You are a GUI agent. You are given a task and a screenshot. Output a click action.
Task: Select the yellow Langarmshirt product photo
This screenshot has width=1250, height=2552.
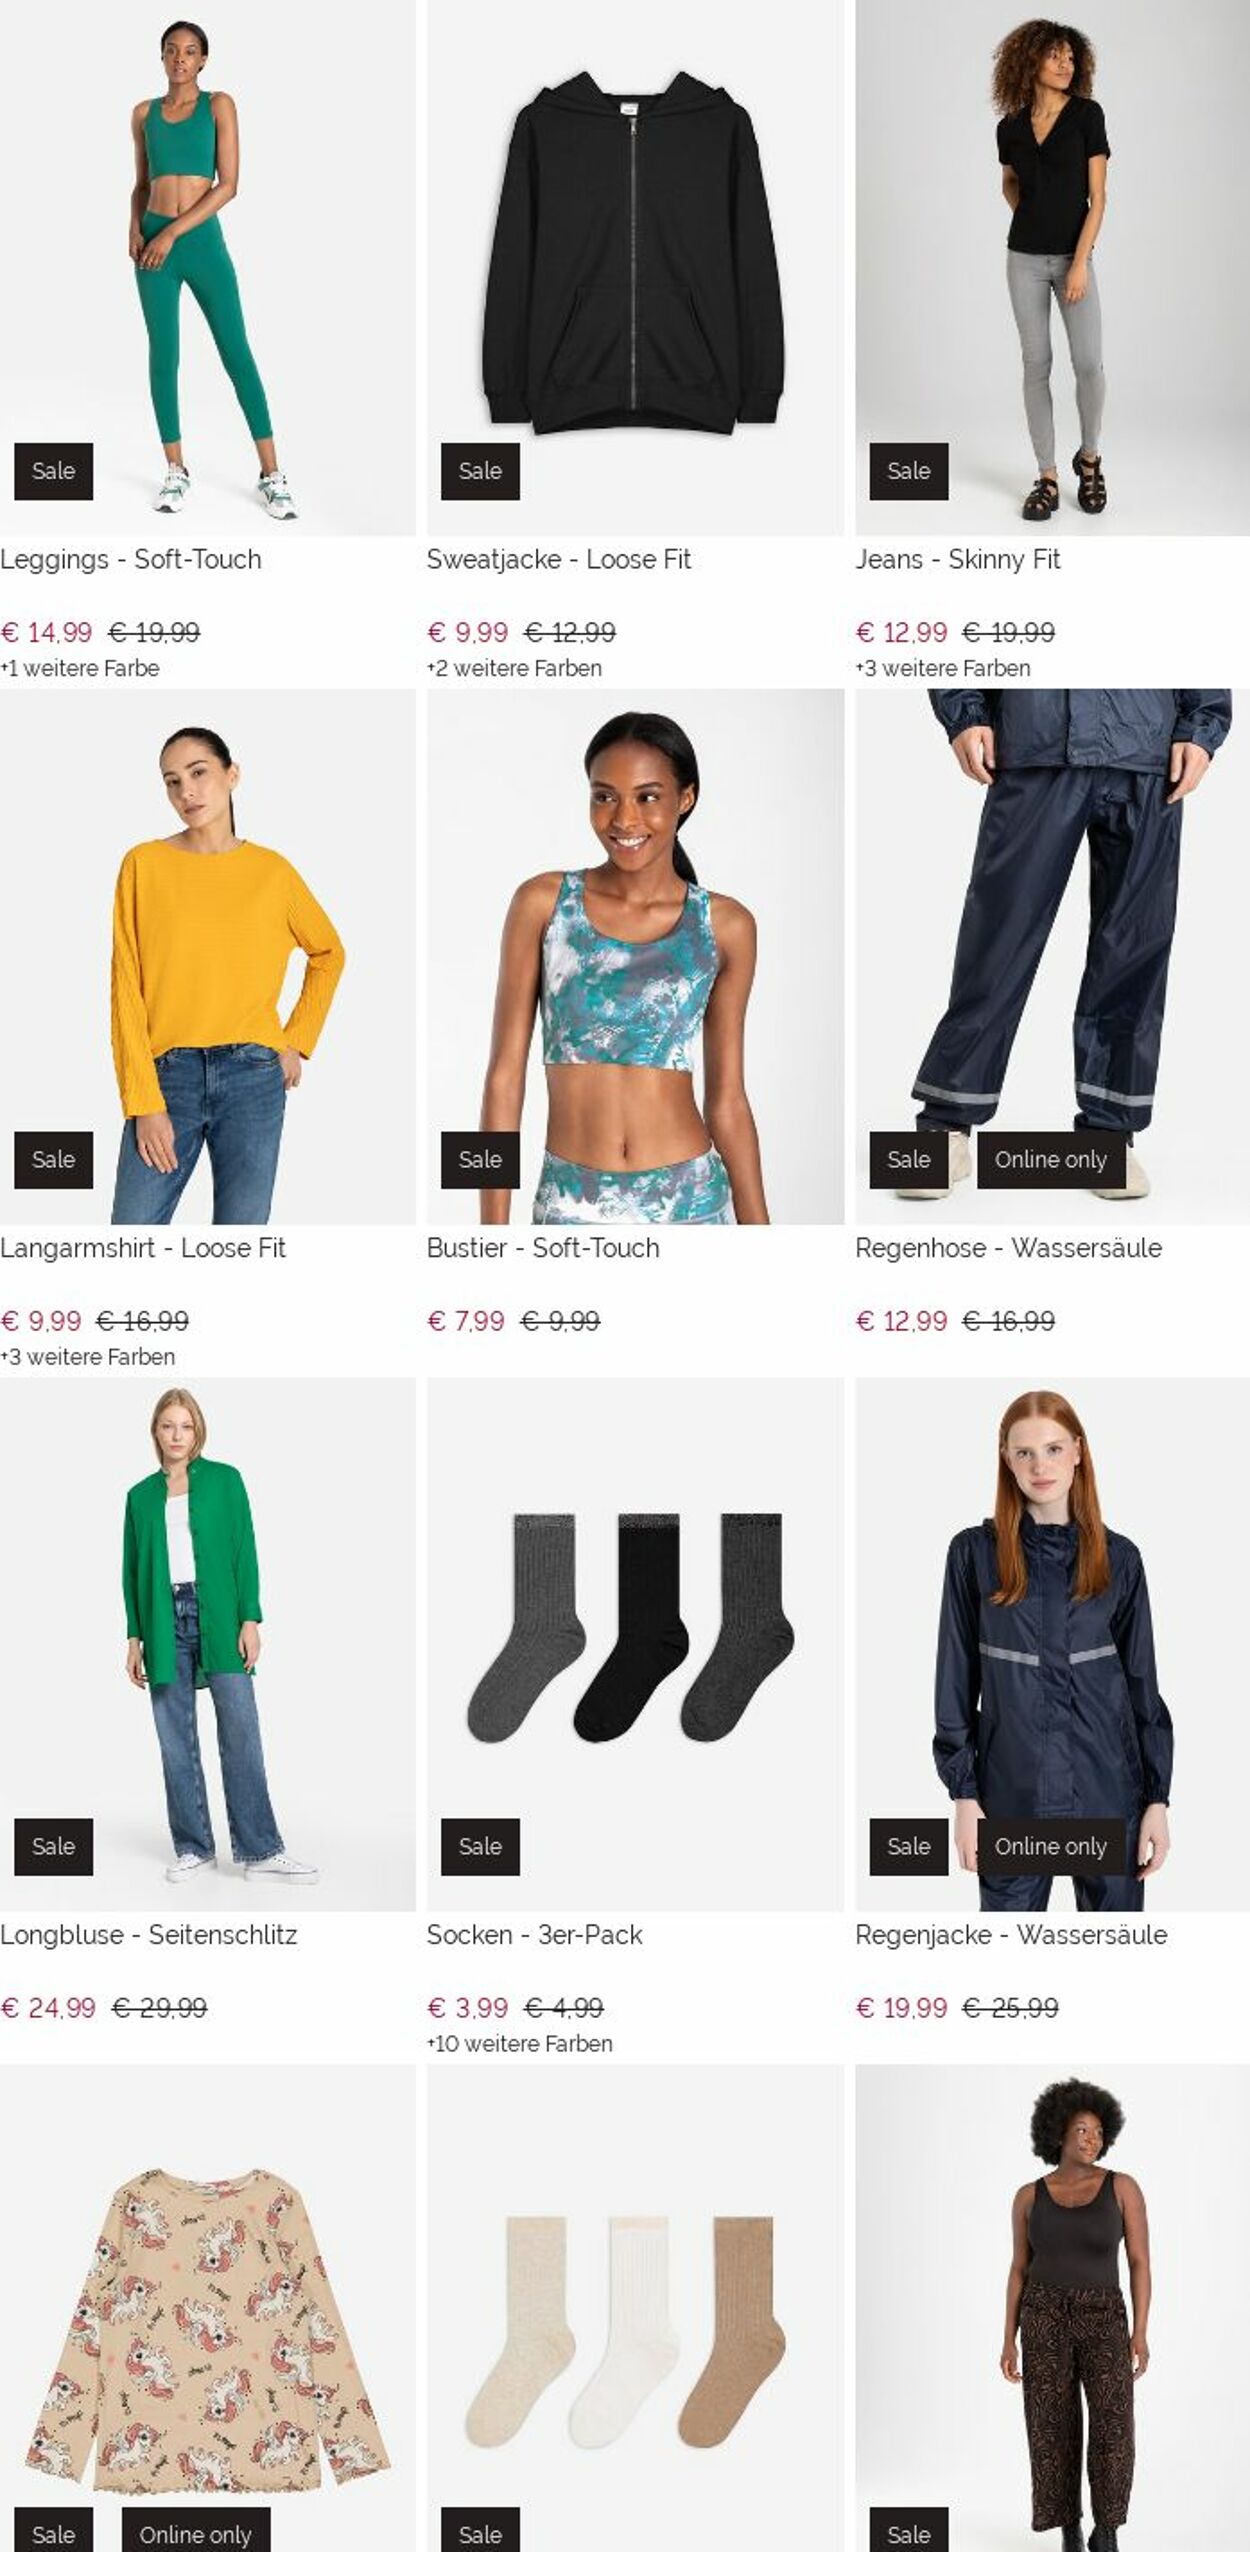207,956
